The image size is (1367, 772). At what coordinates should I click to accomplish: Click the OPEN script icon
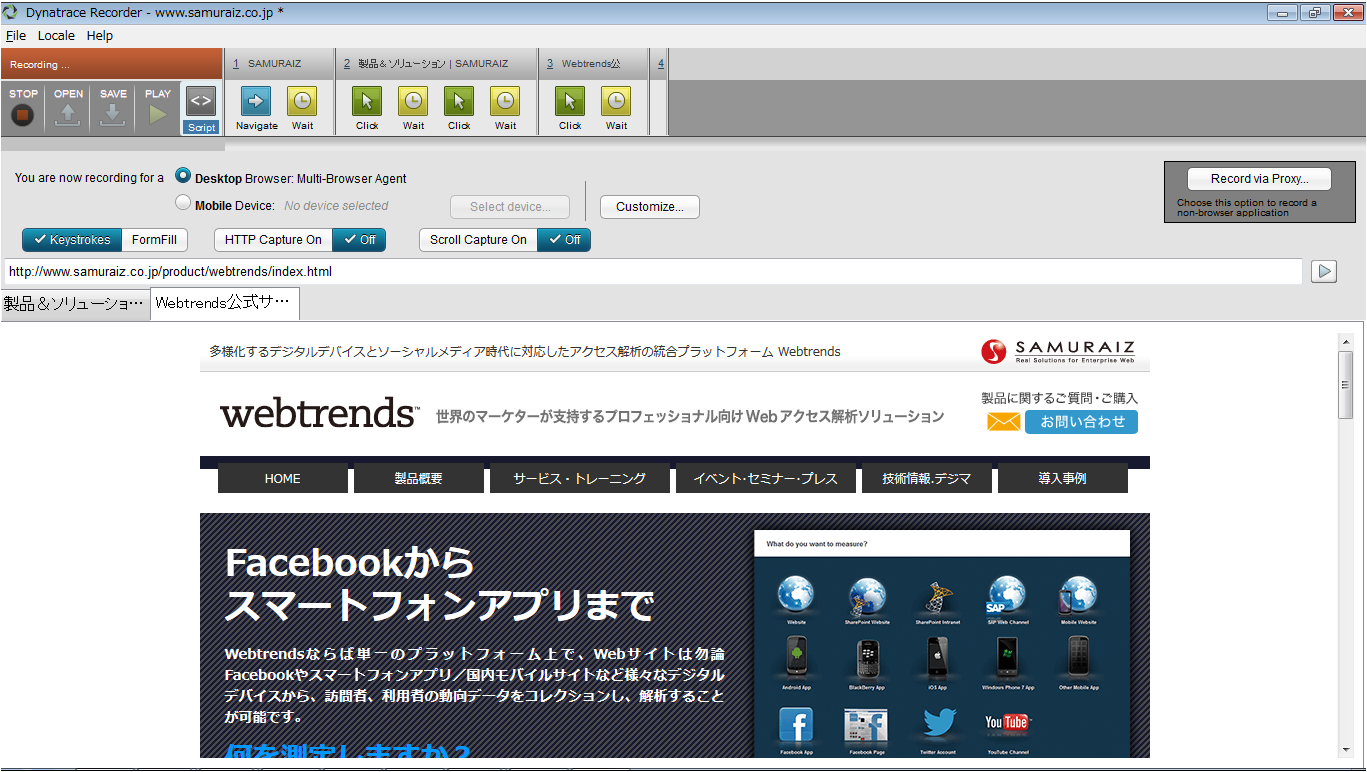(68, 114)
